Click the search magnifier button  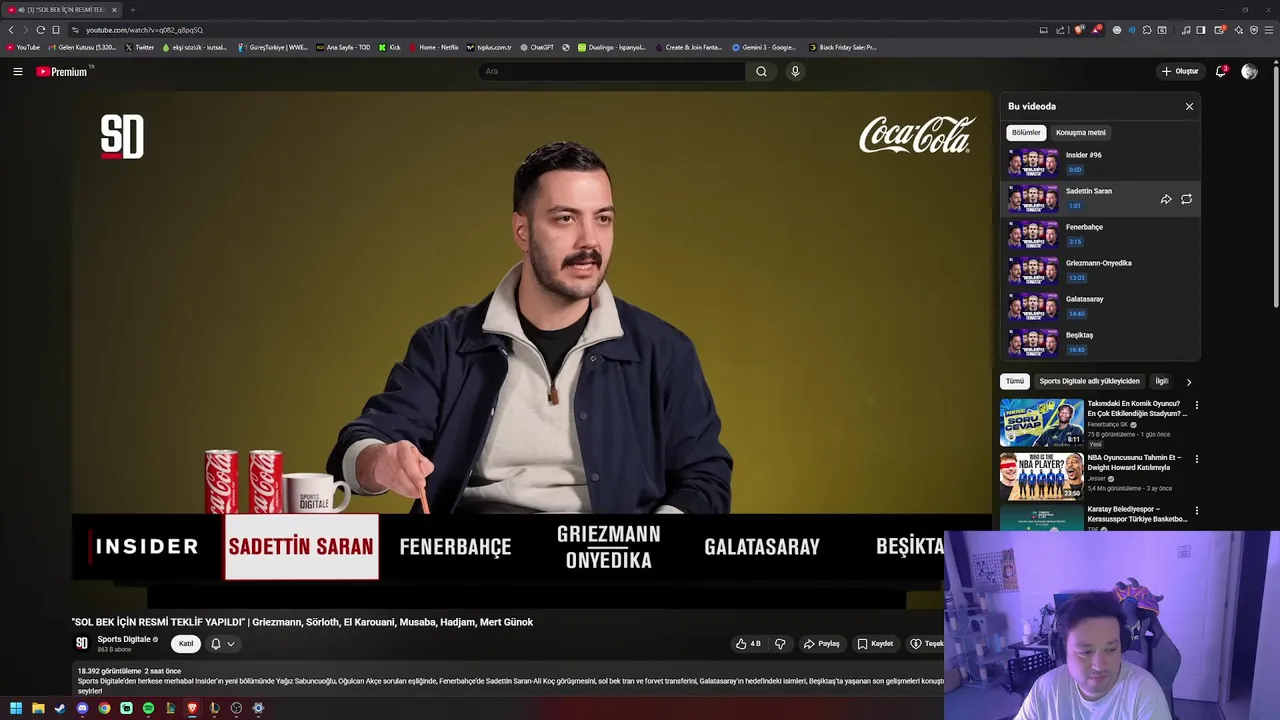pyautogui.click(x=761, y=71)
